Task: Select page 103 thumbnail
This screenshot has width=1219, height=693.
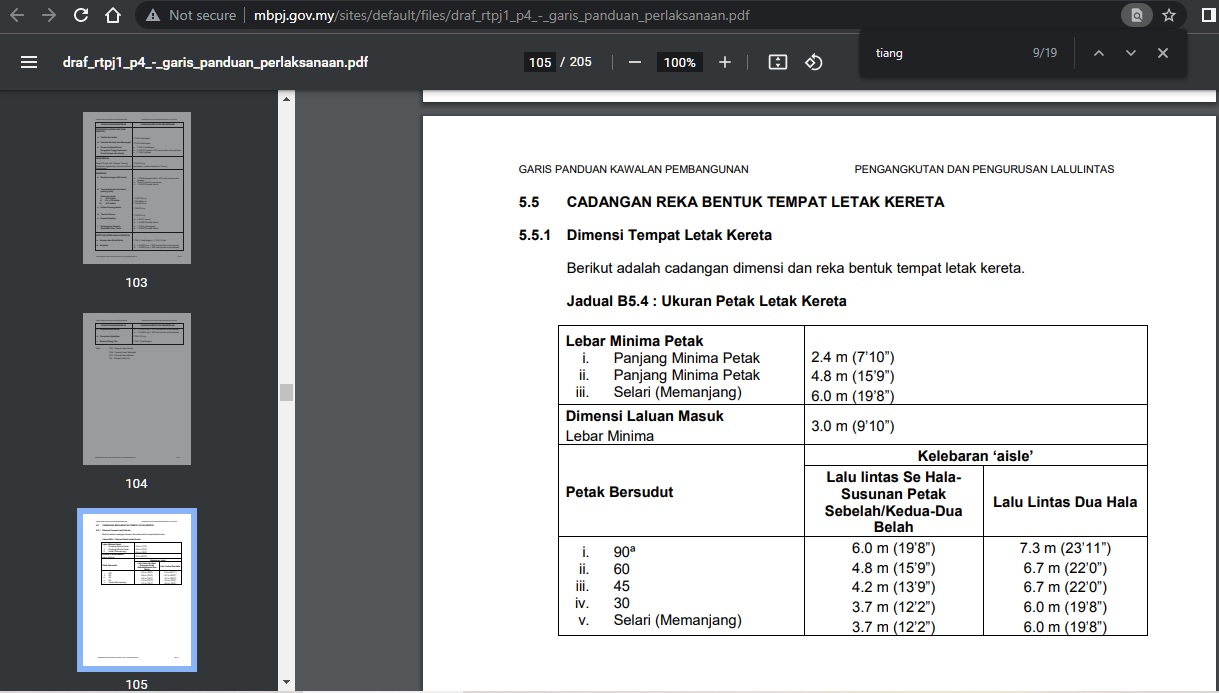Action: (x=137, y=188)
